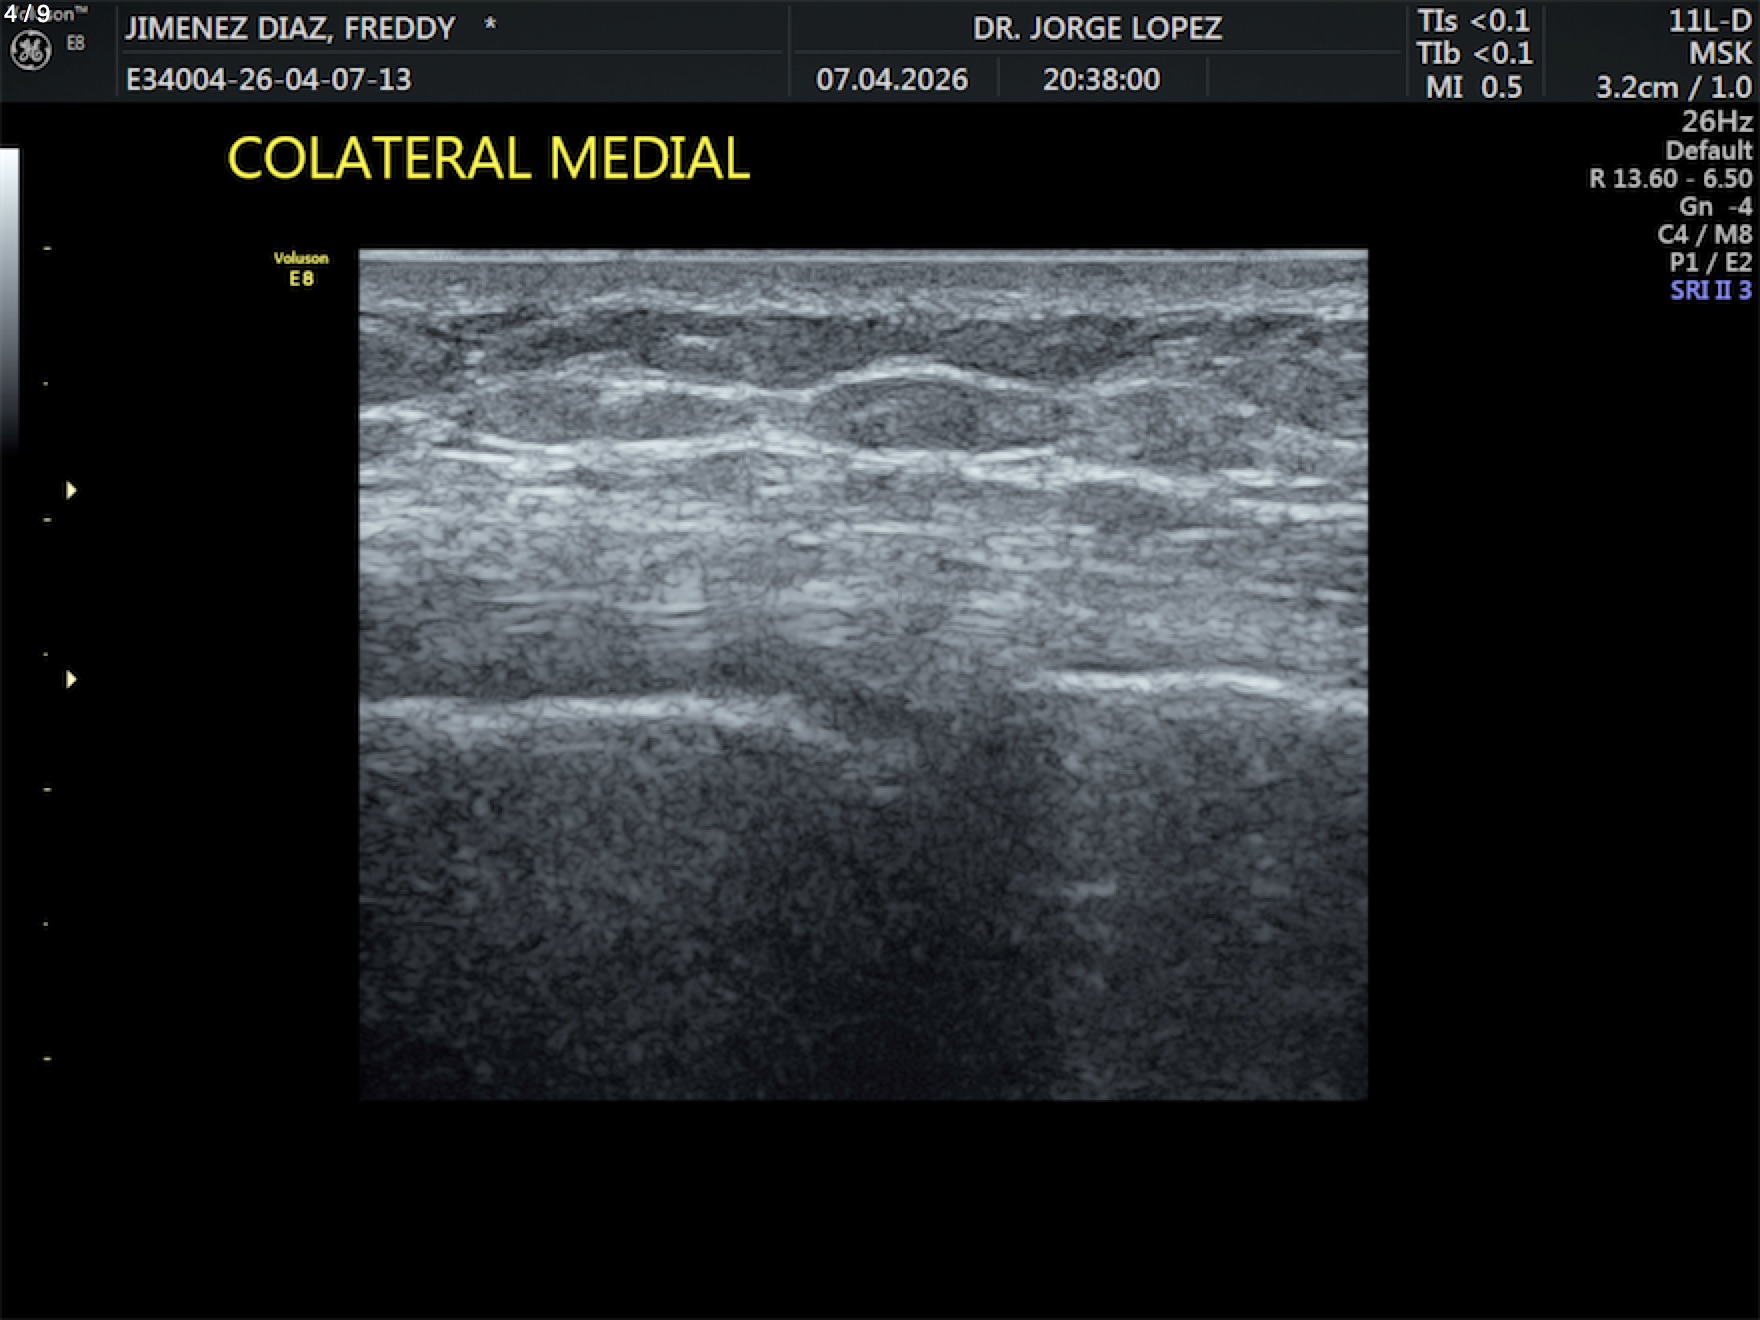Select the 11L-D probe label
1760x1320 pixels.
click(1709, 21)
